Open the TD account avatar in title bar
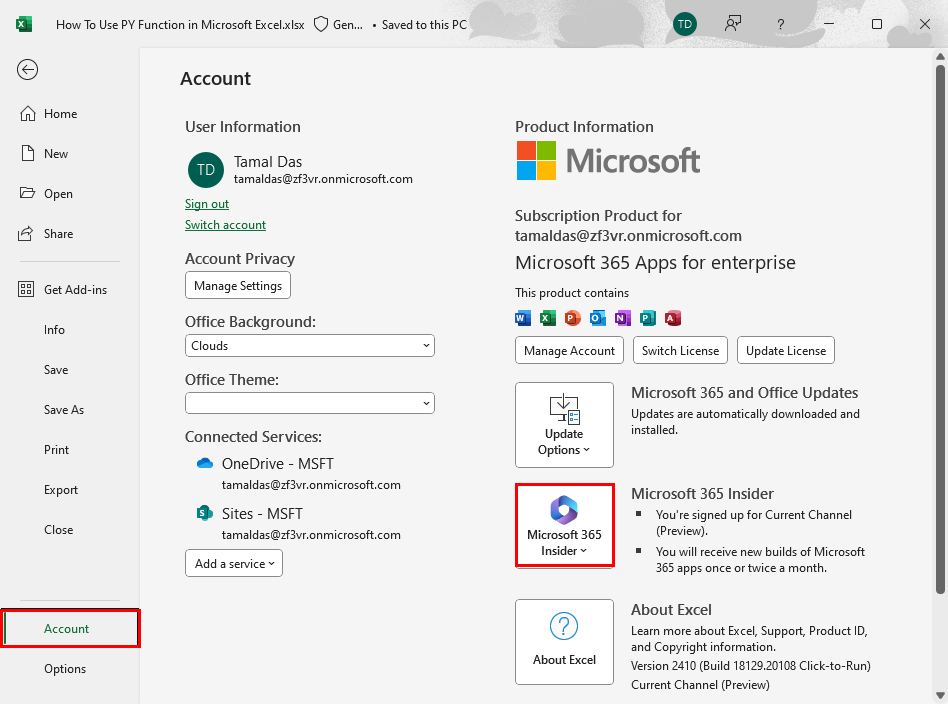 (x=684, y=24)
